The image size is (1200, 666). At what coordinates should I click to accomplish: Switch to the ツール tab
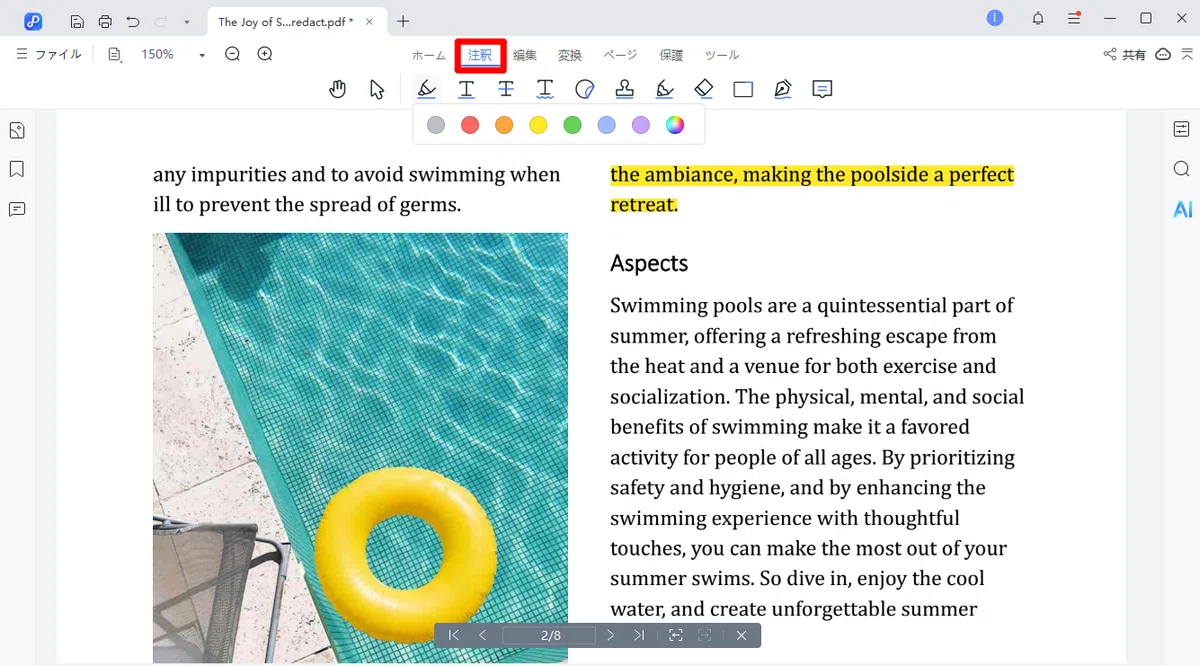tap(722, 55)
